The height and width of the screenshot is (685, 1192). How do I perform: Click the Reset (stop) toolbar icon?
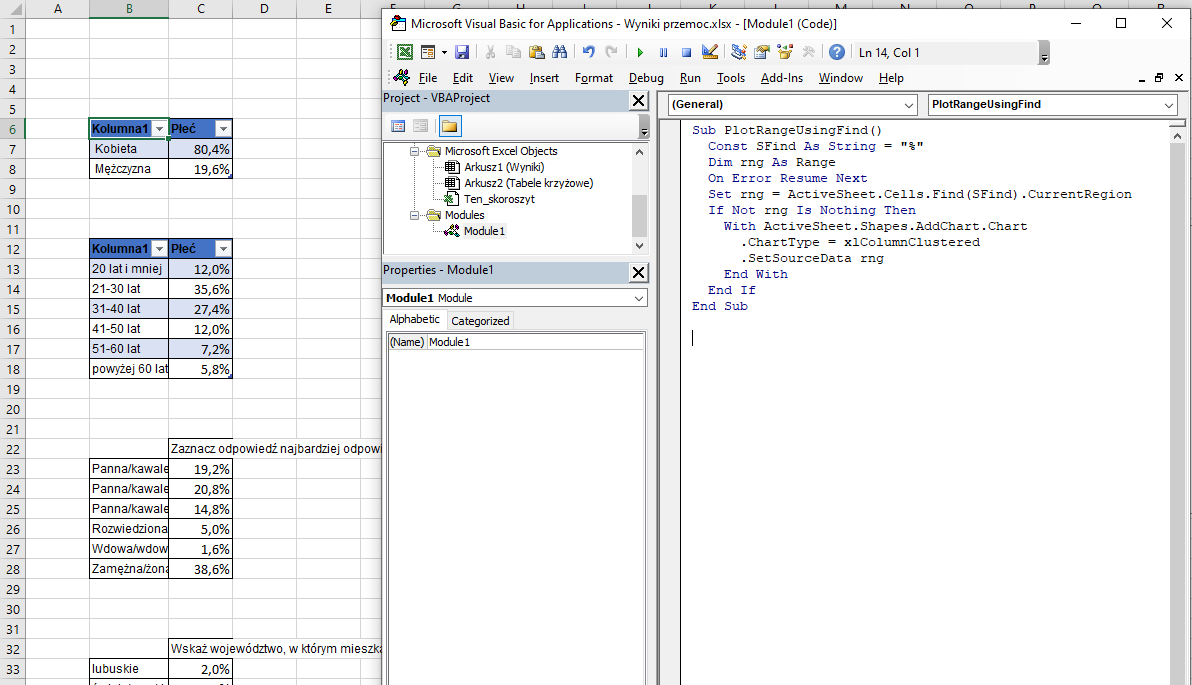(686, 52)
